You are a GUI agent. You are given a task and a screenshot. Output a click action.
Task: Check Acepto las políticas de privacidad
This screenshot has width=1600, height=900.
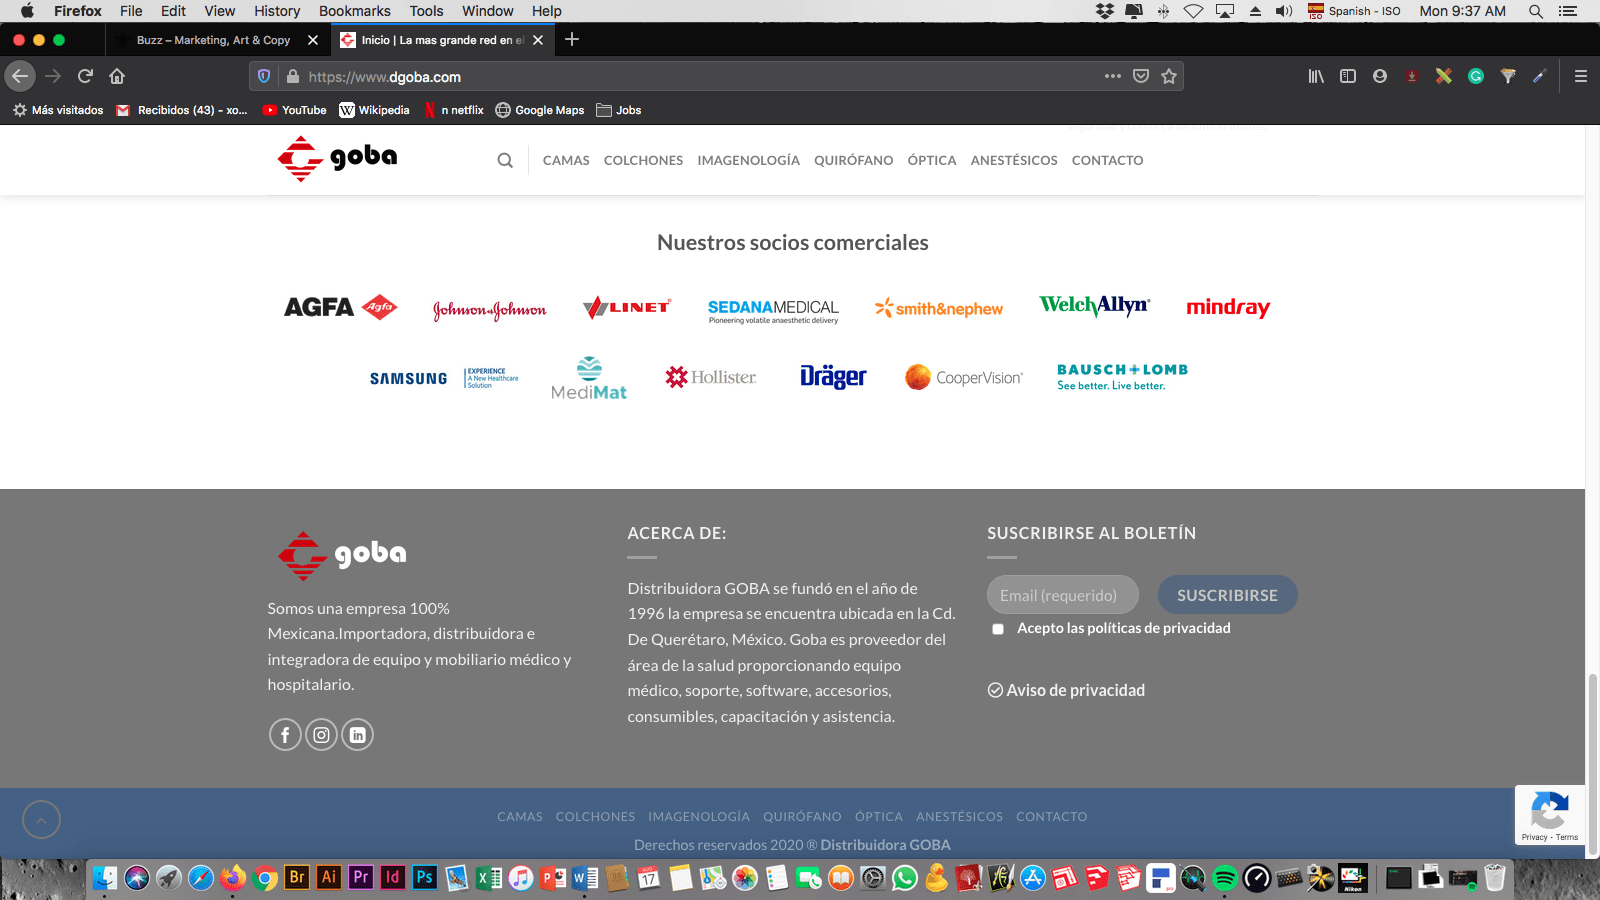click(998, 629)
